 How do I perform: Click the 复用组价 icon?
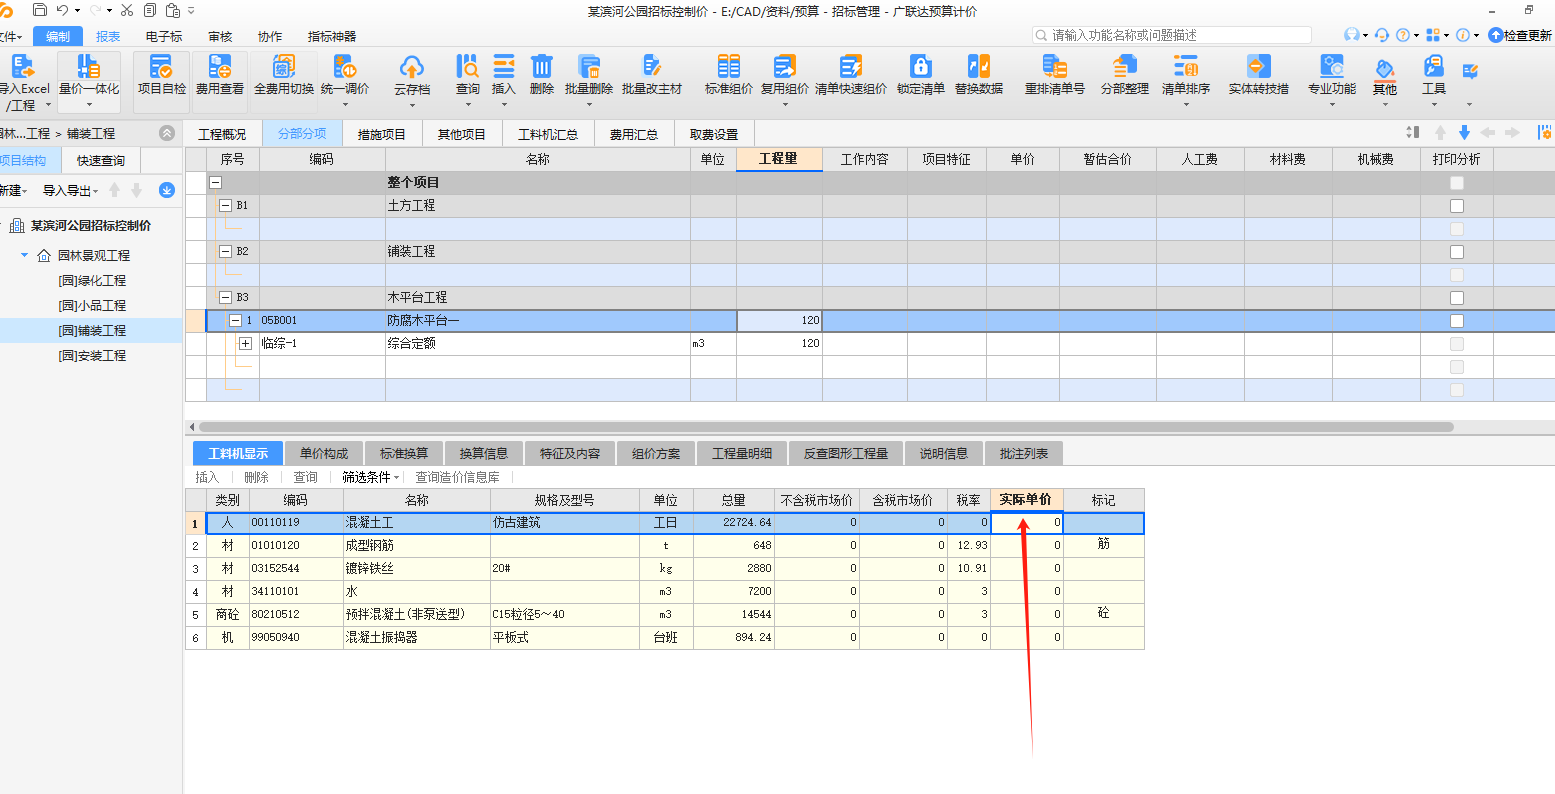tap(784, 67)
